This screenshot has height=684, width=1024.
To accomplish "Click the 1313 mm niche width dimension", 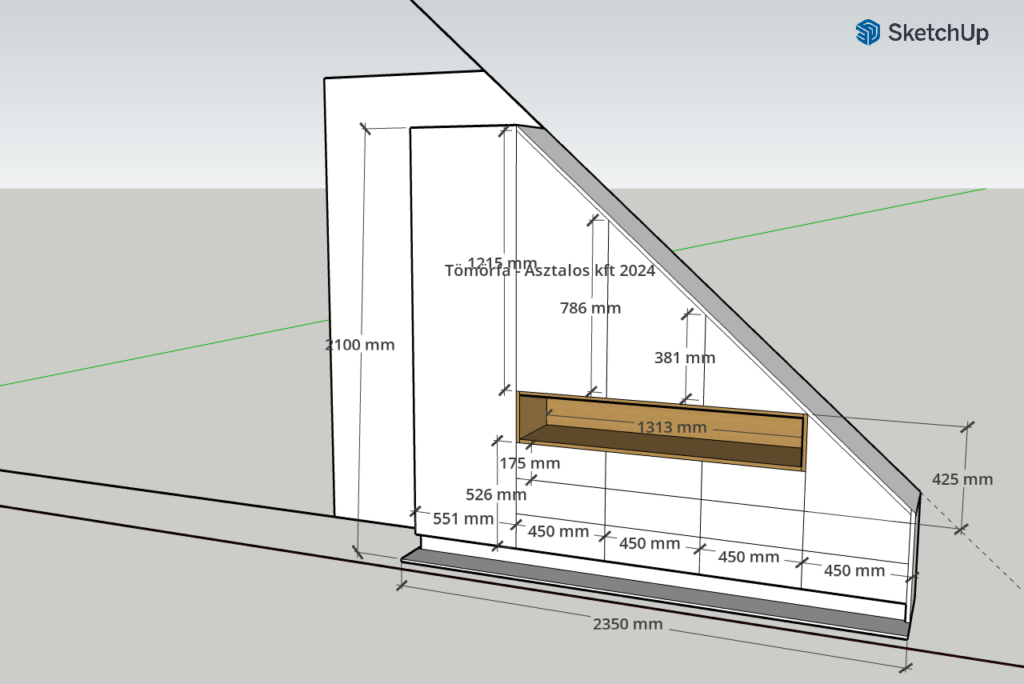I will [672, 428].
